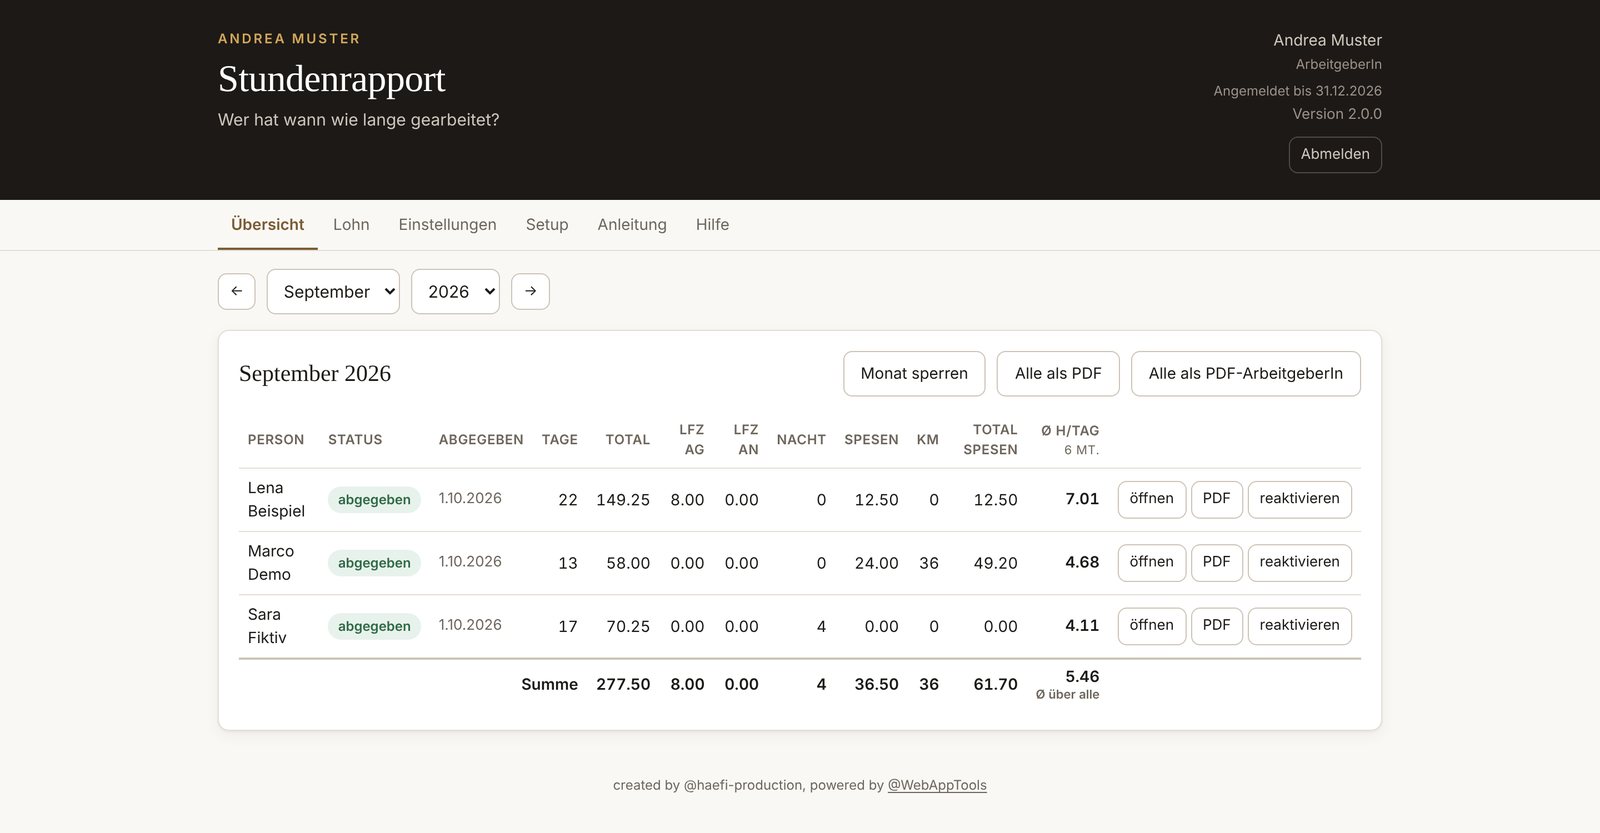Open the 2026 year dropdown
Image resolution: width=1600 pixels, height=833 pixels.
point(455,291)
